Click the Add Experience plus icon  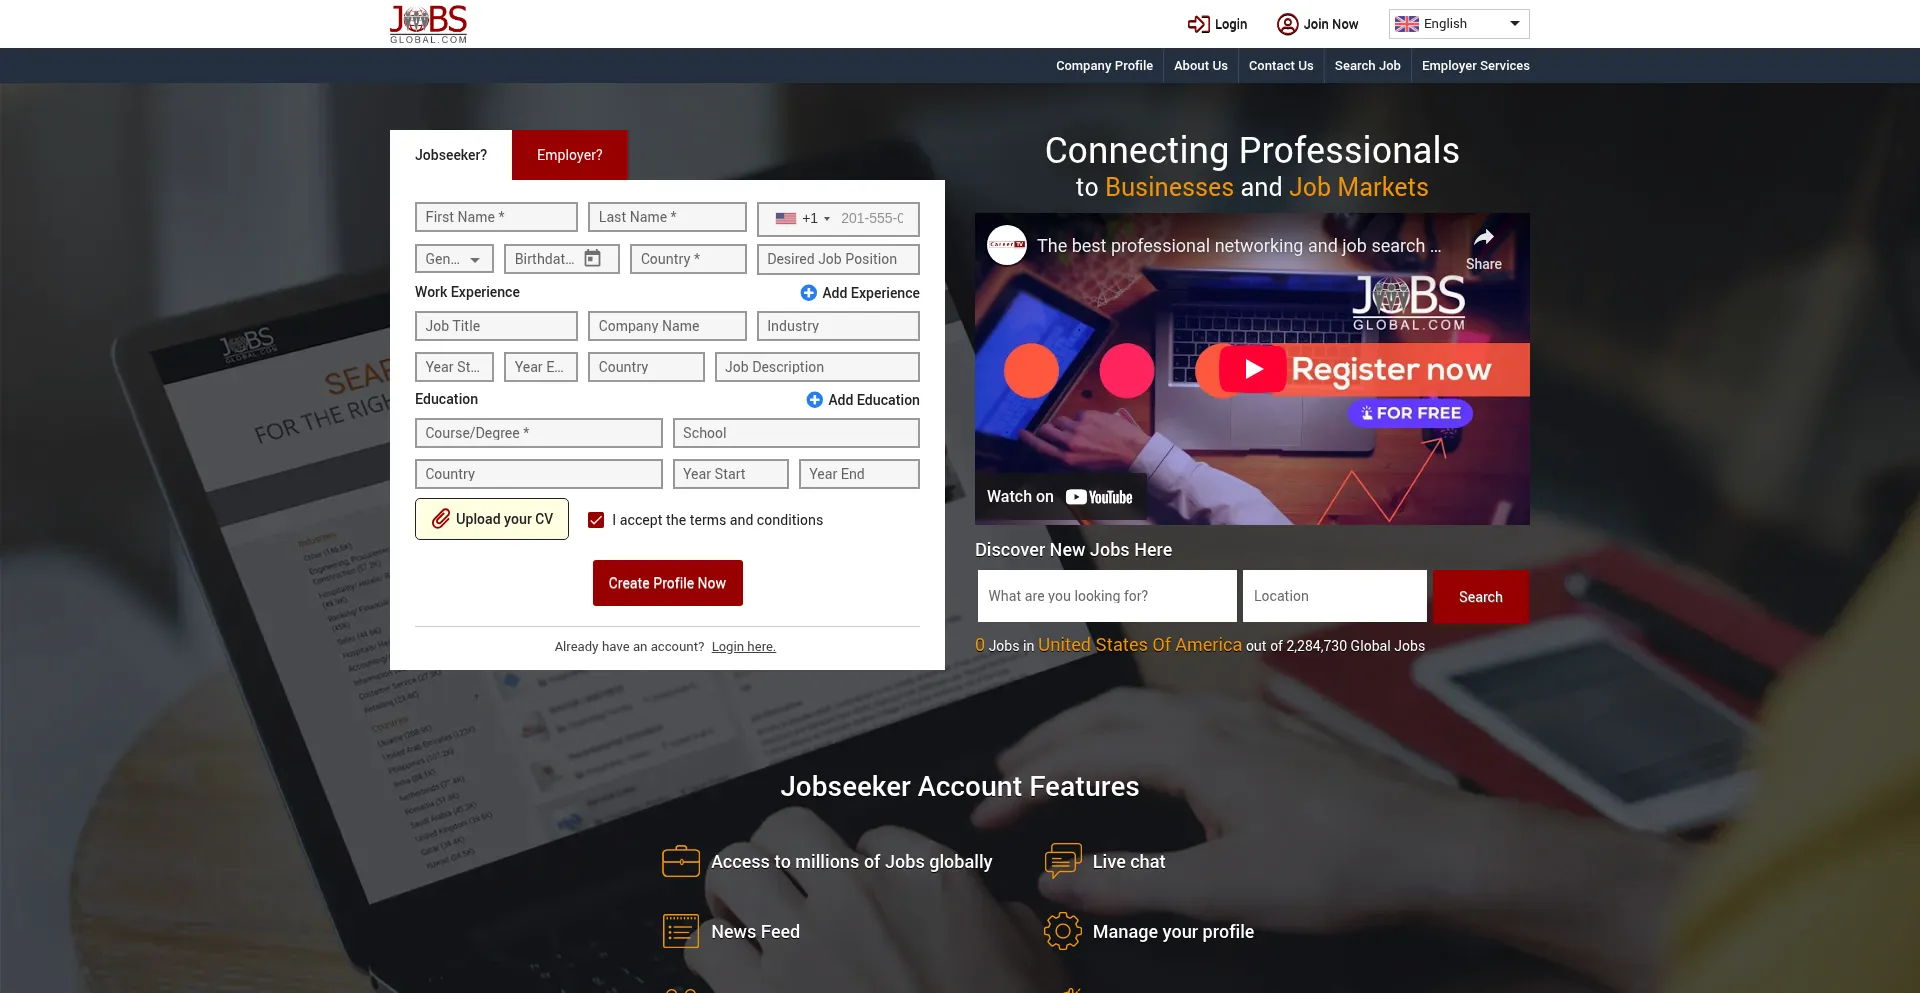[x=809, y=293]
